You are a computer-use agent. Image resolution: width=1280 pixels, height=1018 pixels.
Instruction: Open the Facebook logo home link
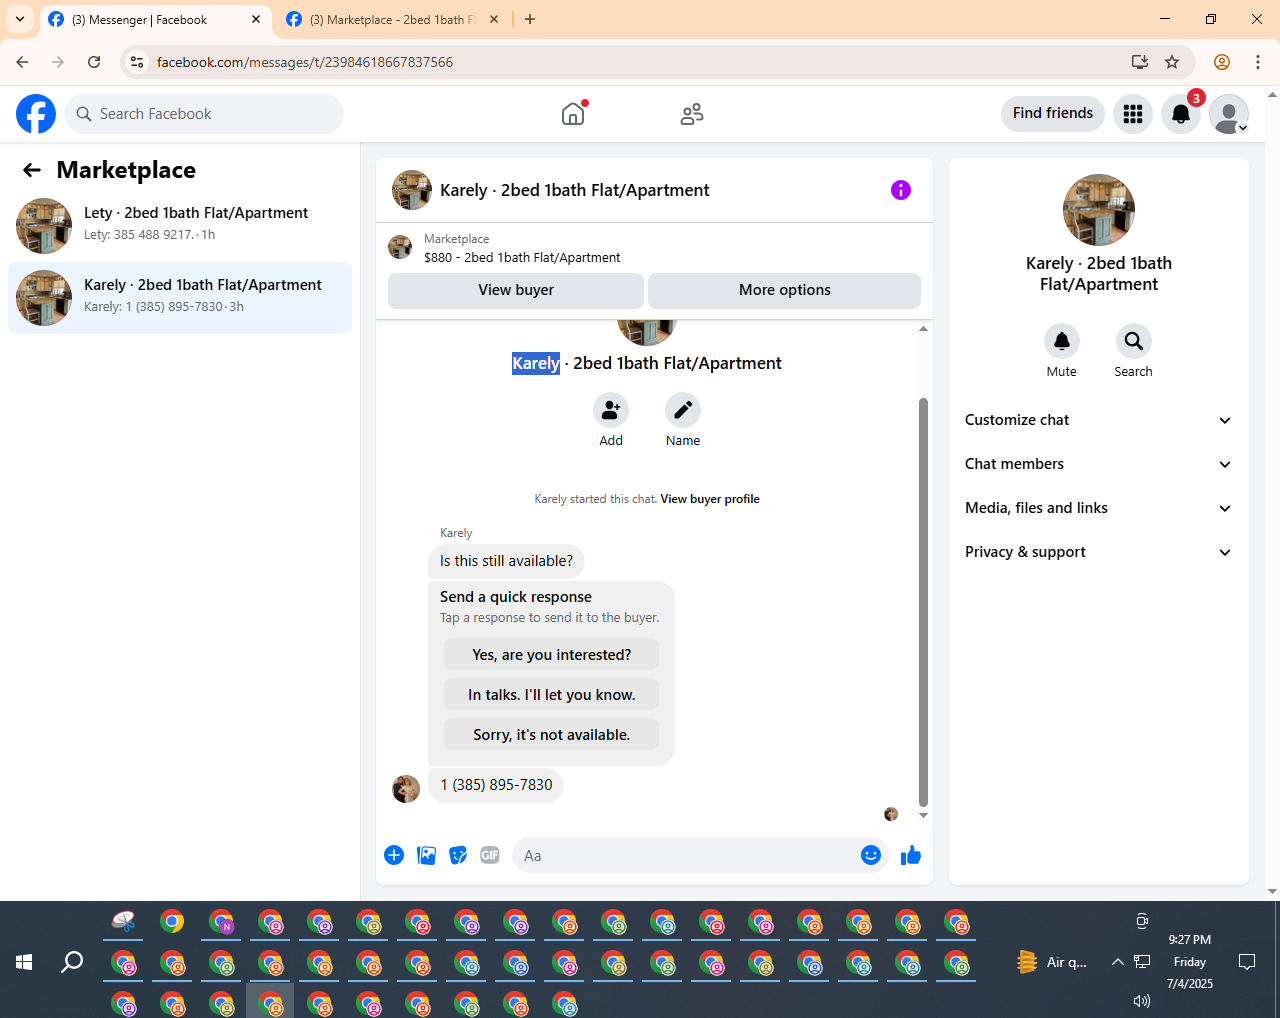click(x=36, y=114)
